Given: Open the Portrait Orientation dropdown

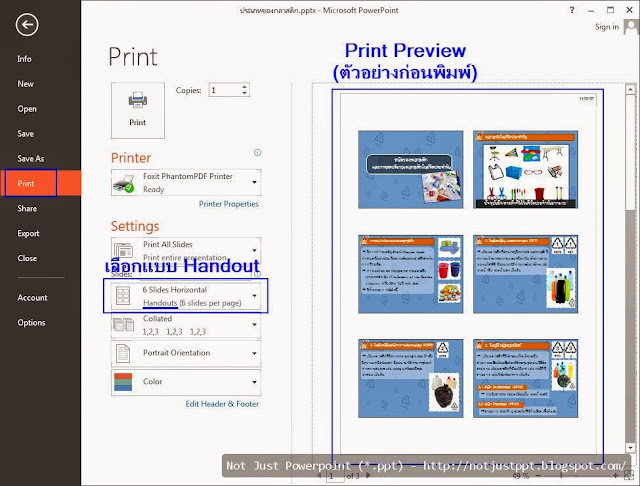Looking at the screenshot, I should [186, 353].
